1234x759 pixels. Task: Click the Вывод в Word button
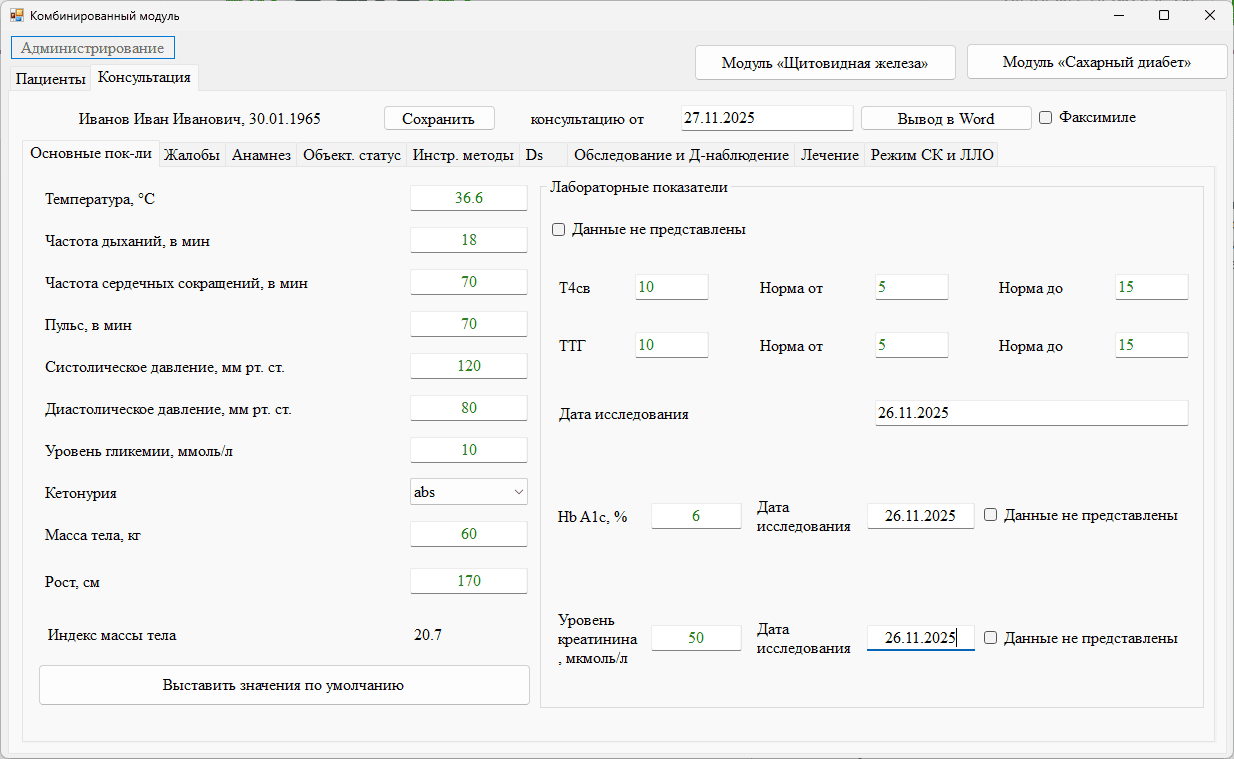pos(945,118)
